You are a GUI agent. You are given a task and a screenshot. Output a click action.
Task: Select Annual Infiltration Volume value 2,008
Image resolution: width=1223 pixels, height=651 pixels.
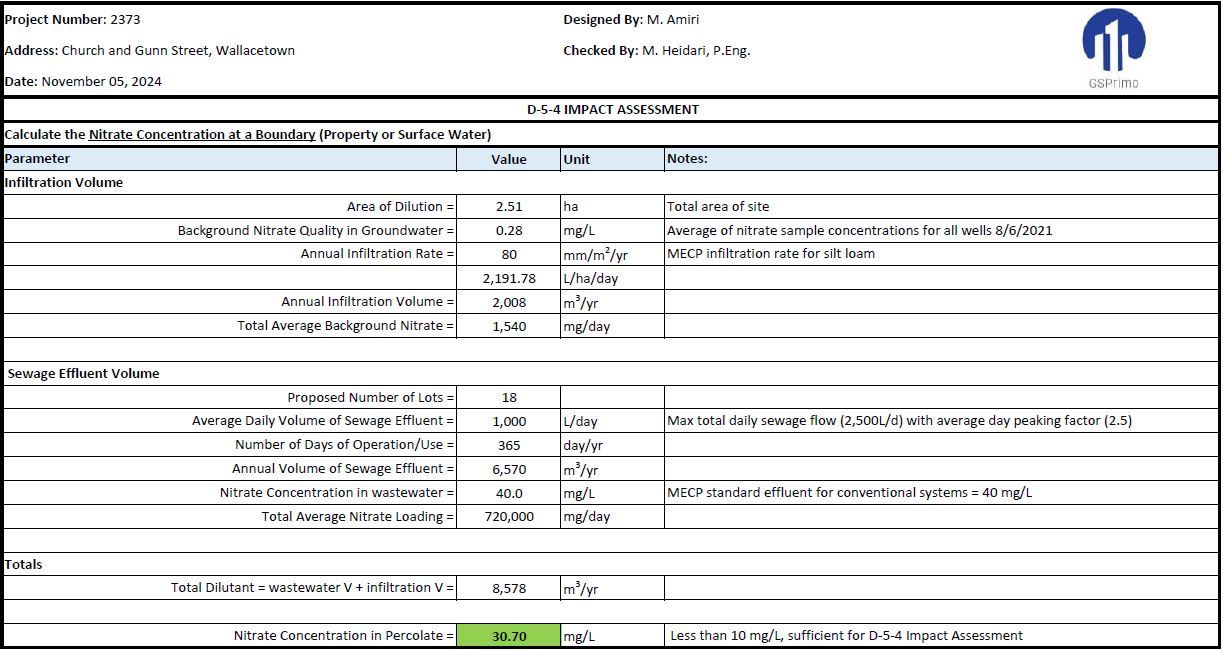click(x=508, y=302)
